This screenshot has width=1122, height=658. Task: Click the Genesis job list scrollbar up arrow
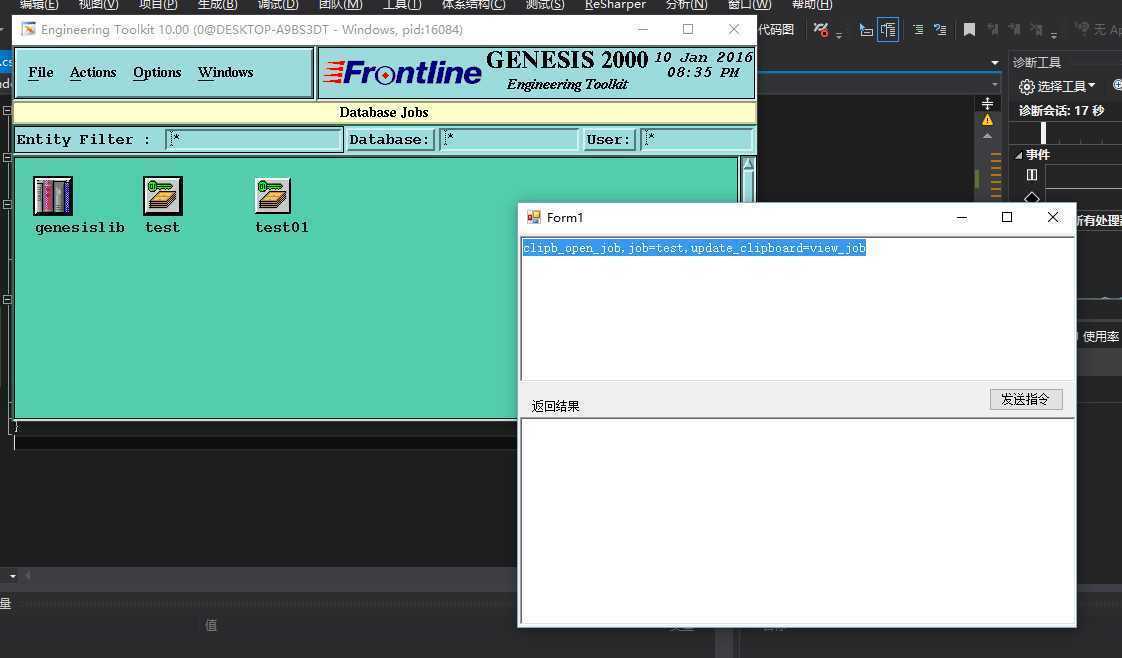(x=748, y=165)
